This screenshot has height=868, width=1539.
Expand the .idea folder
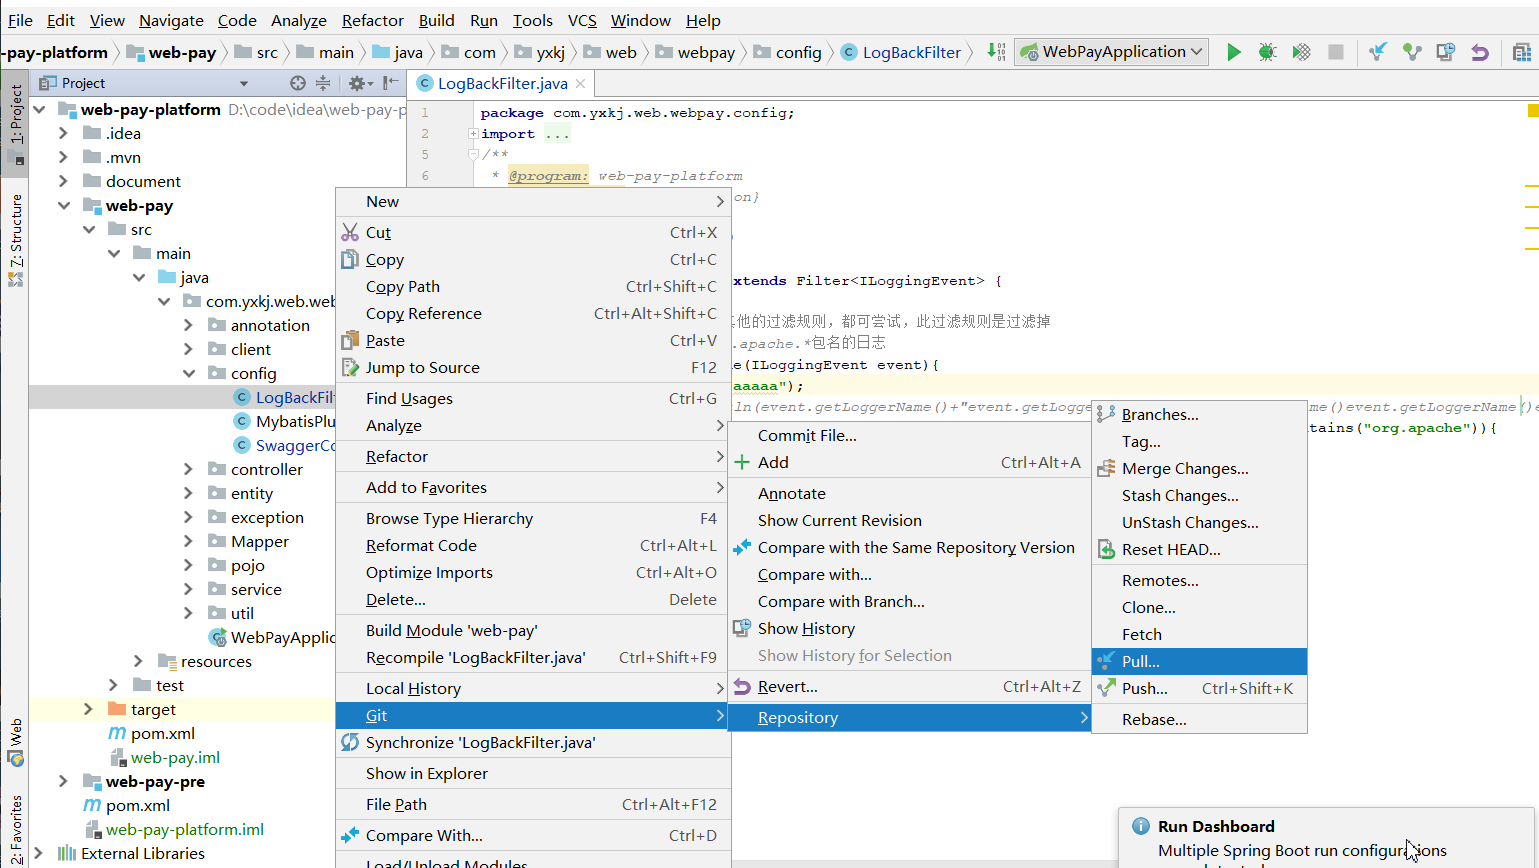pos(63,133)
